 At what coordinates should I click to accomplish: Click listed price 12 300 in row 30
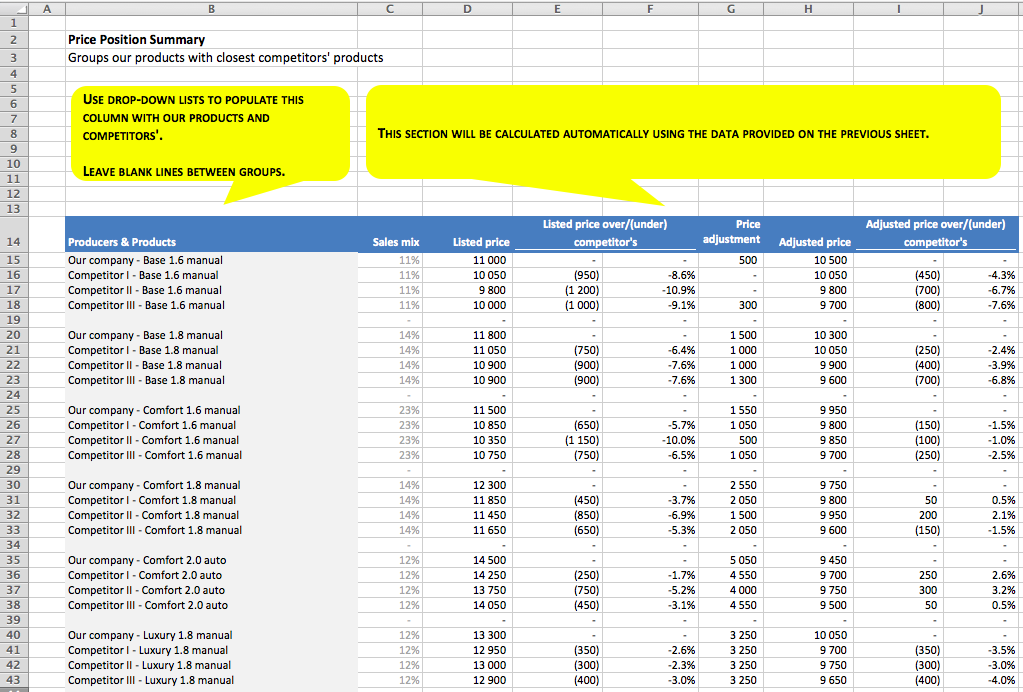(489, 485)
